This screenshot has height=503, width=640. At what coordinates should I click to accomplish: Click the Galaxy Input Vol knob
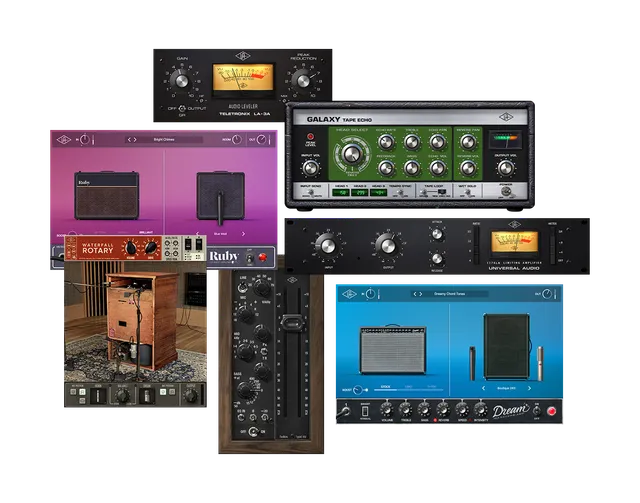tap(310, 168)
